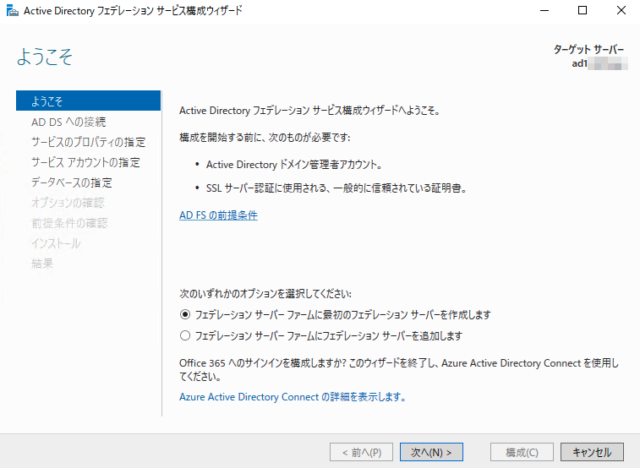Select インストール step in sidebar
This screenshot has height=468, width=640.
point(56,244)
